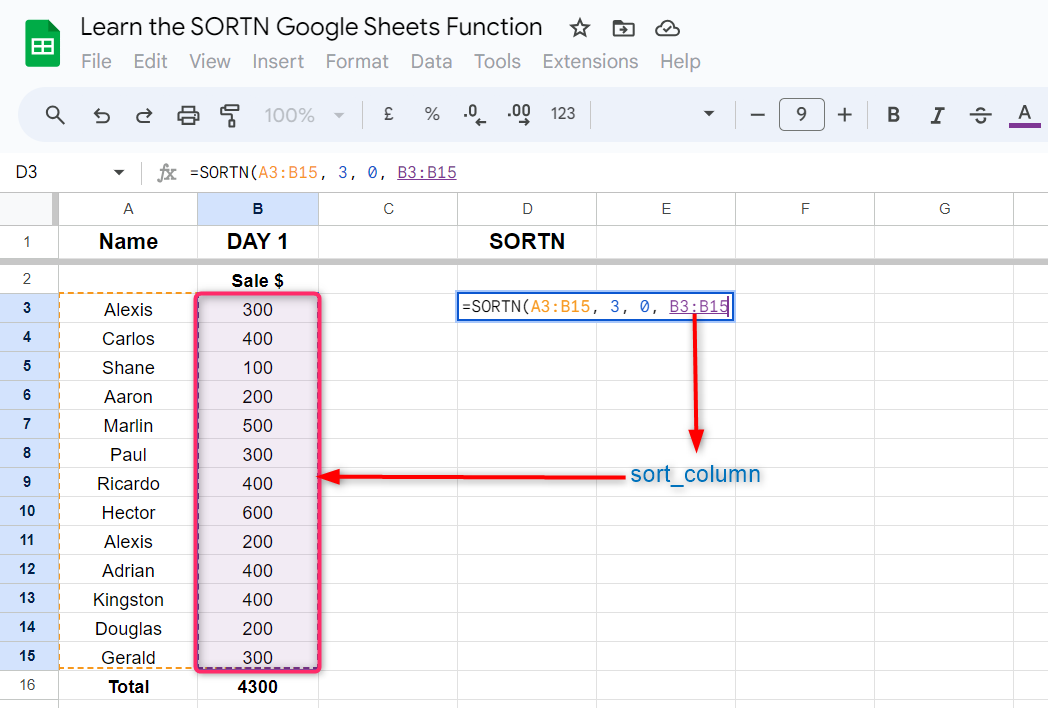Open the Insert menu
Image resolution: width=1048 pixels, height=708 pixels.
[278, 62]
